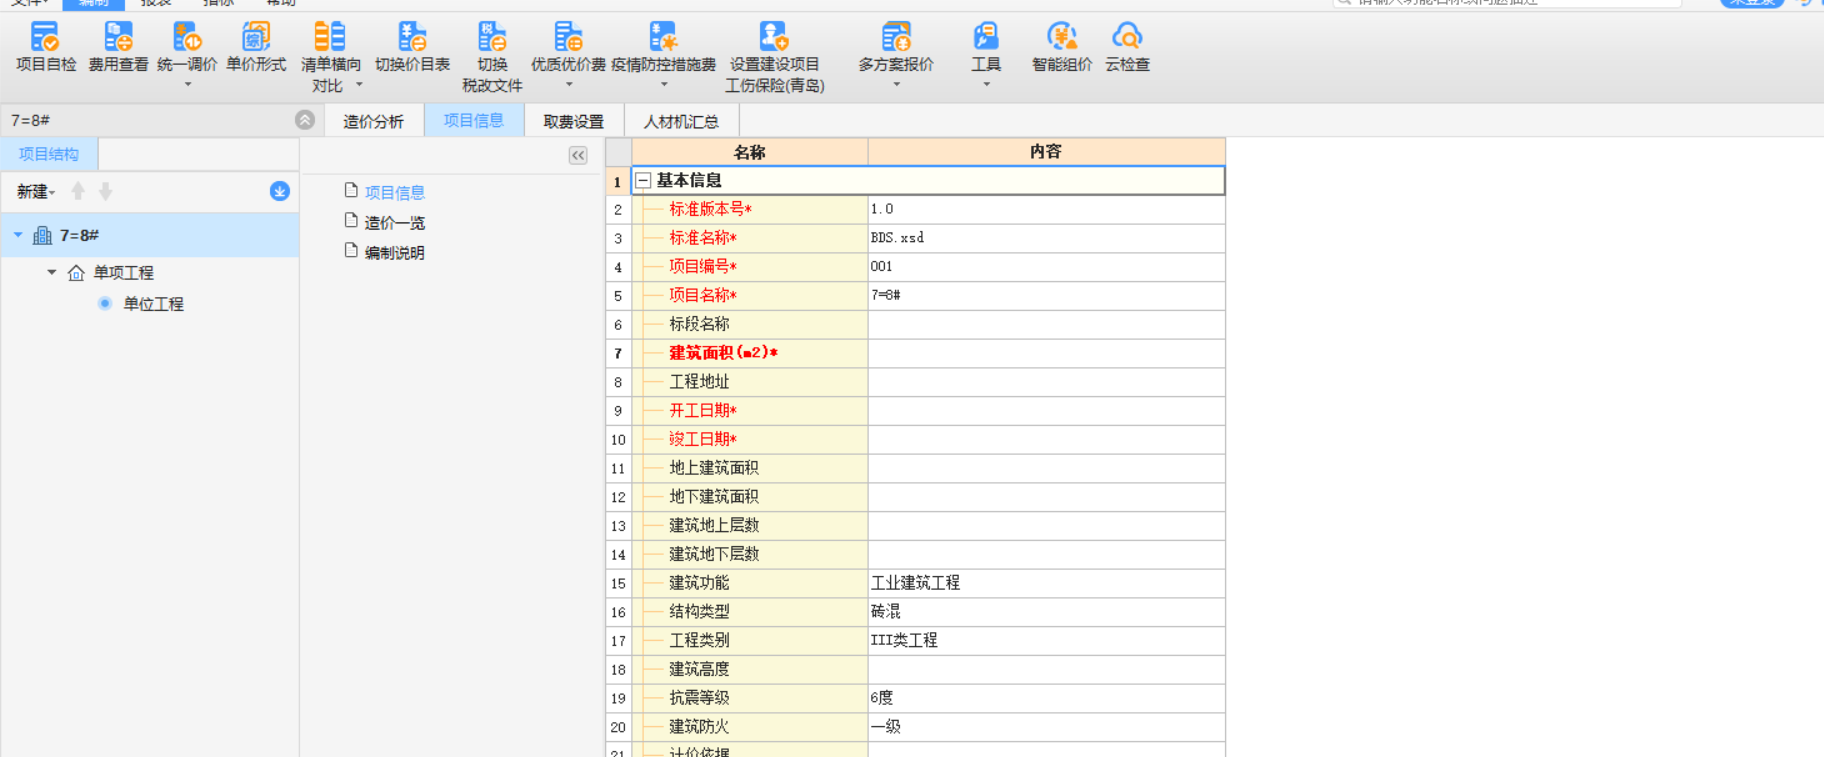1824x757 pixels.
Task: Click the move up arrow next to 新建
Action: (x=78, y=191)
